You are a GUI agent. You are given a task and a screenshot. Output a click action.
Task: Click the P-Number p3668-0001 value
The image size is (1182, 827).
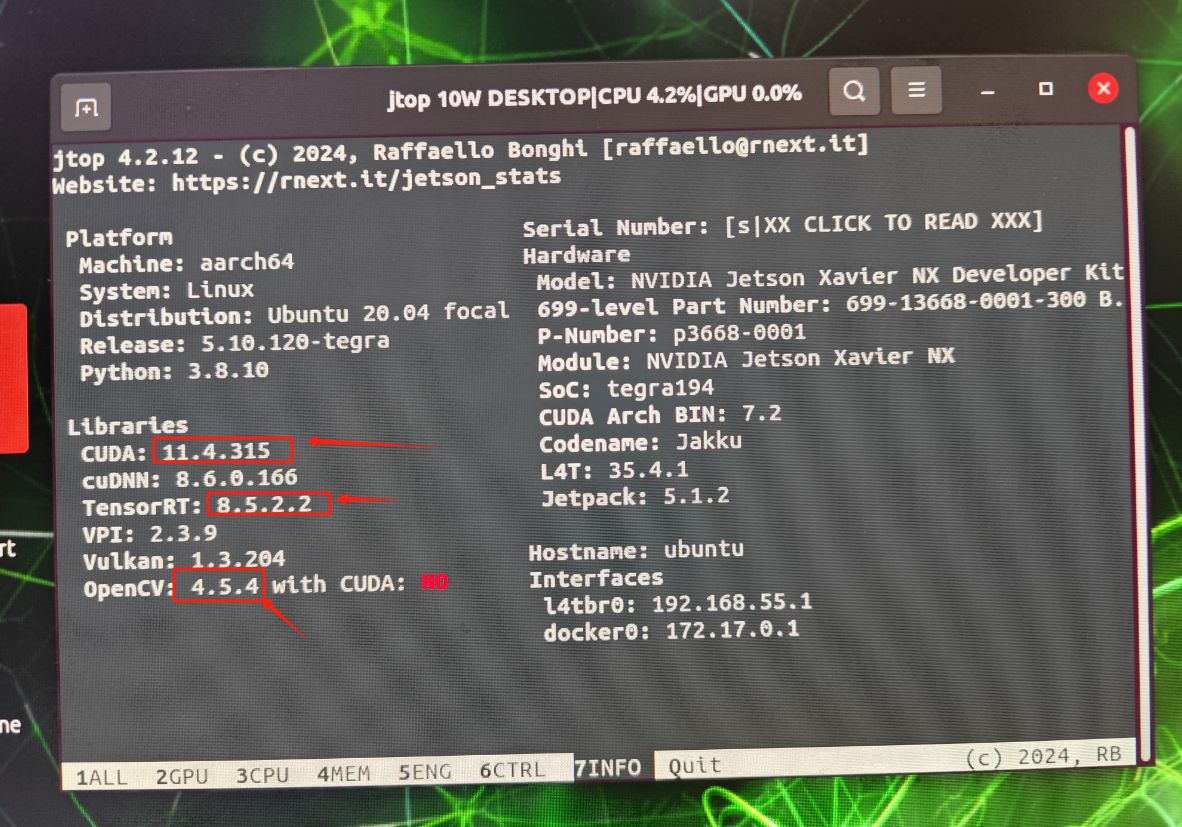740,332
